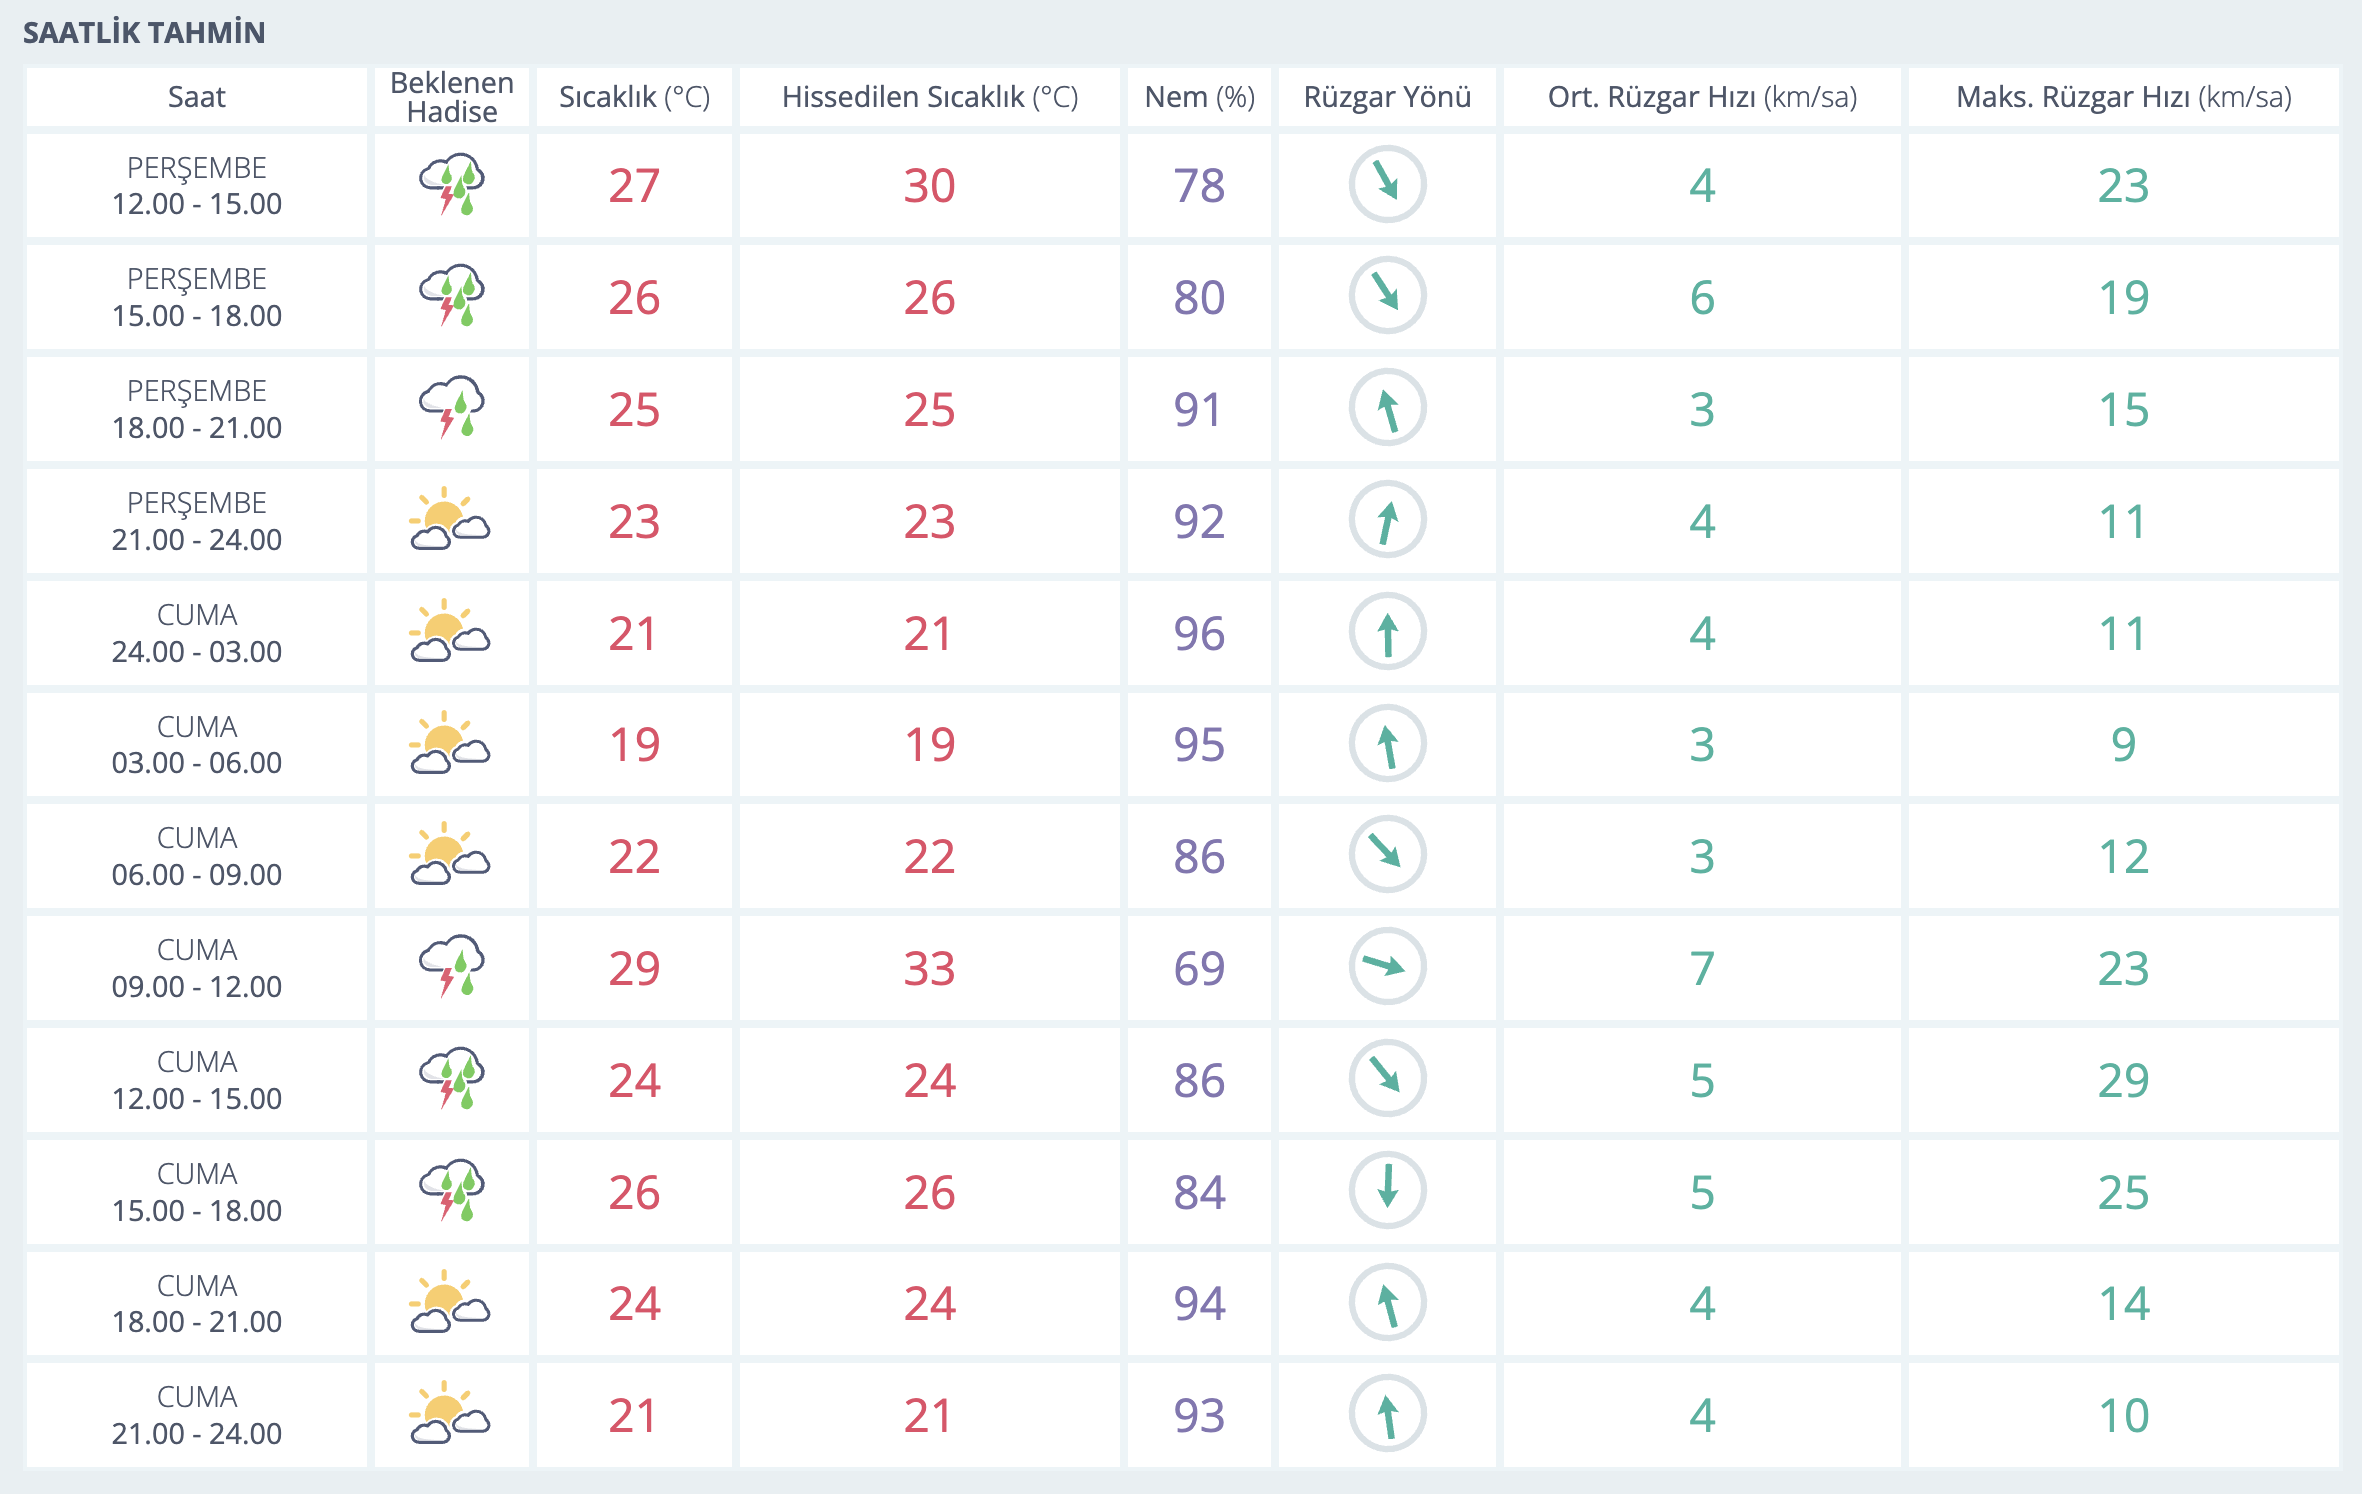This screenshot has width=2362, height=1494.
Task: Click wind direction arrow for Cuma 09.00 - 12.00
Action: click(1386, 967)
